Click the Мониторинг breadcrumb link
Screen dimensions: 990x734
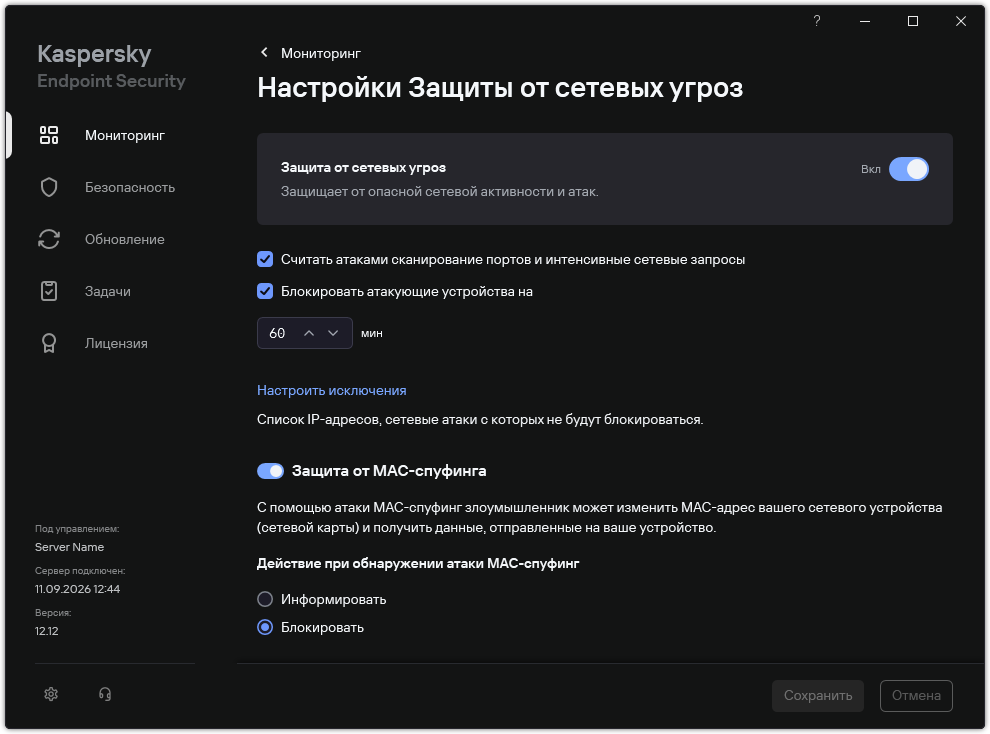[x=321, y=53]
